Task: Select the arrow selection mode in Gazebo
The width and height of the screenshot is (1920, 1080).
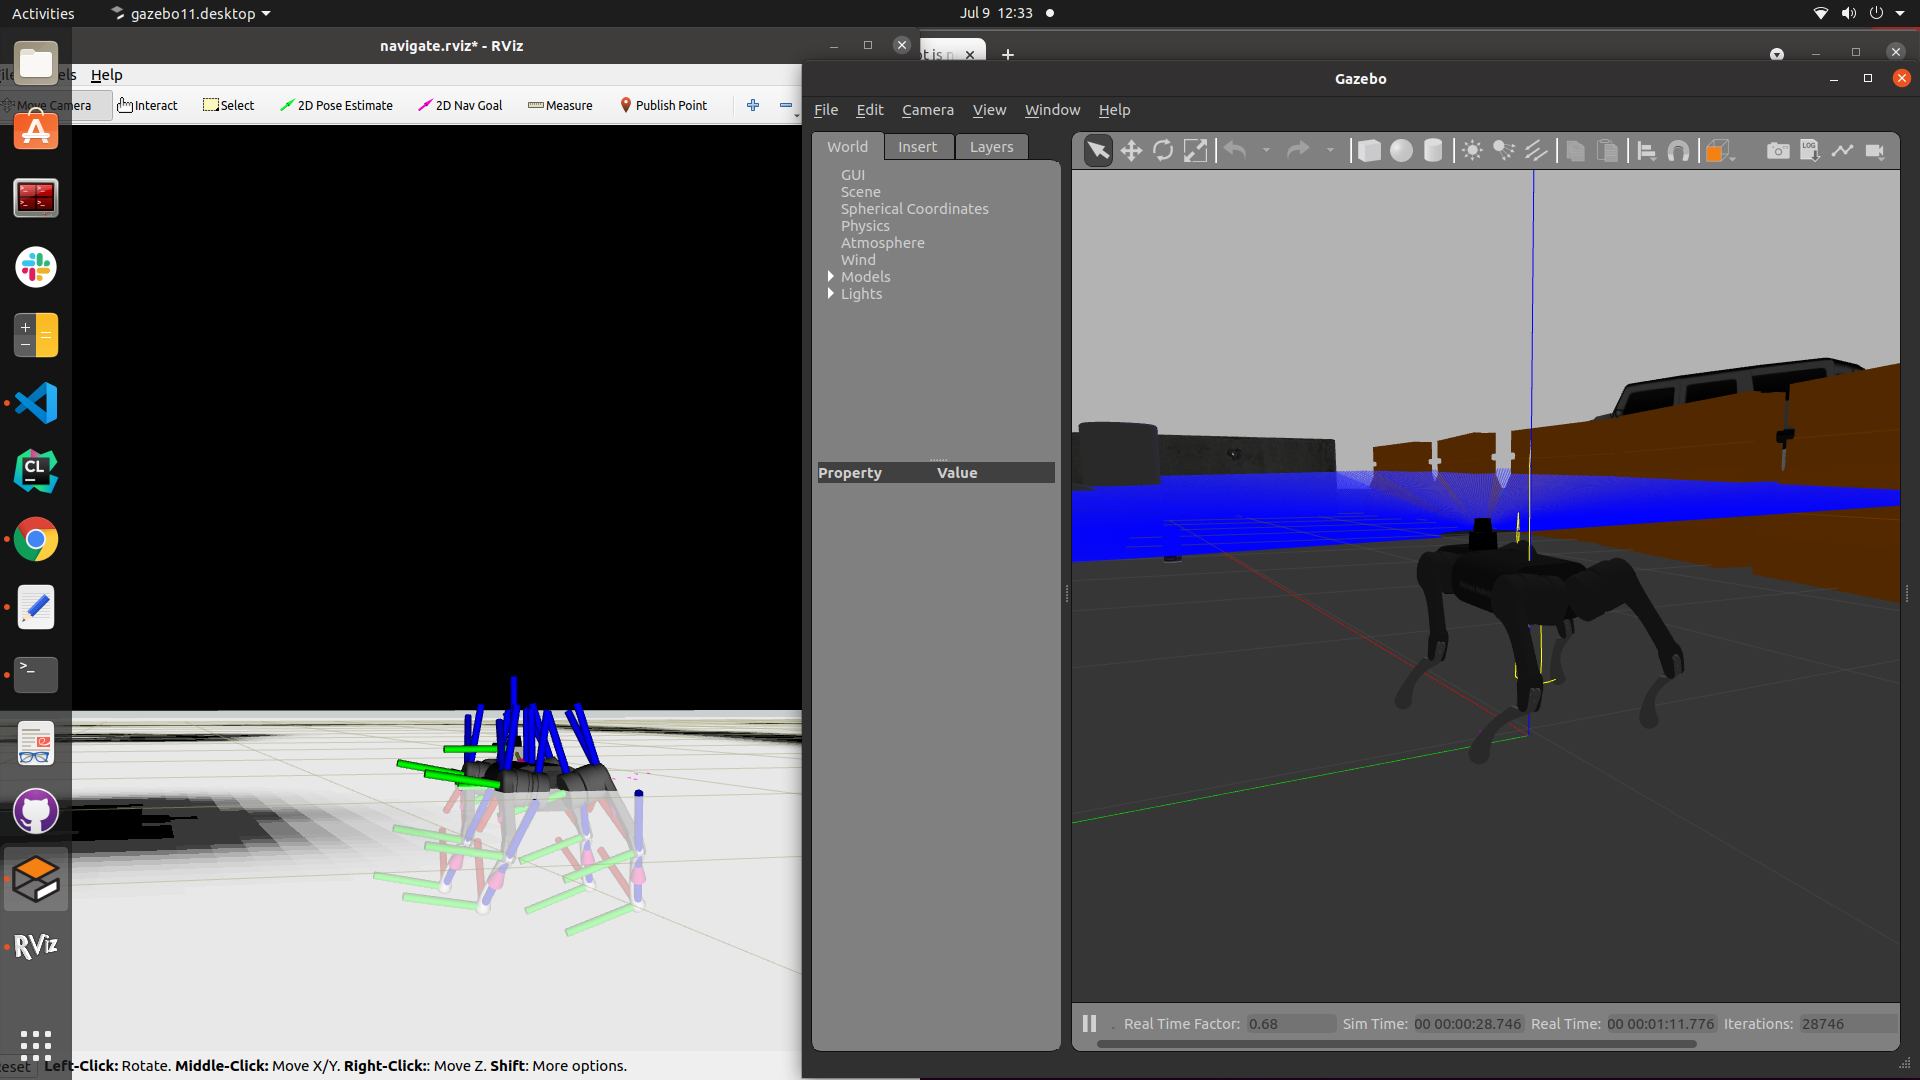Action: pos(1098,151)
